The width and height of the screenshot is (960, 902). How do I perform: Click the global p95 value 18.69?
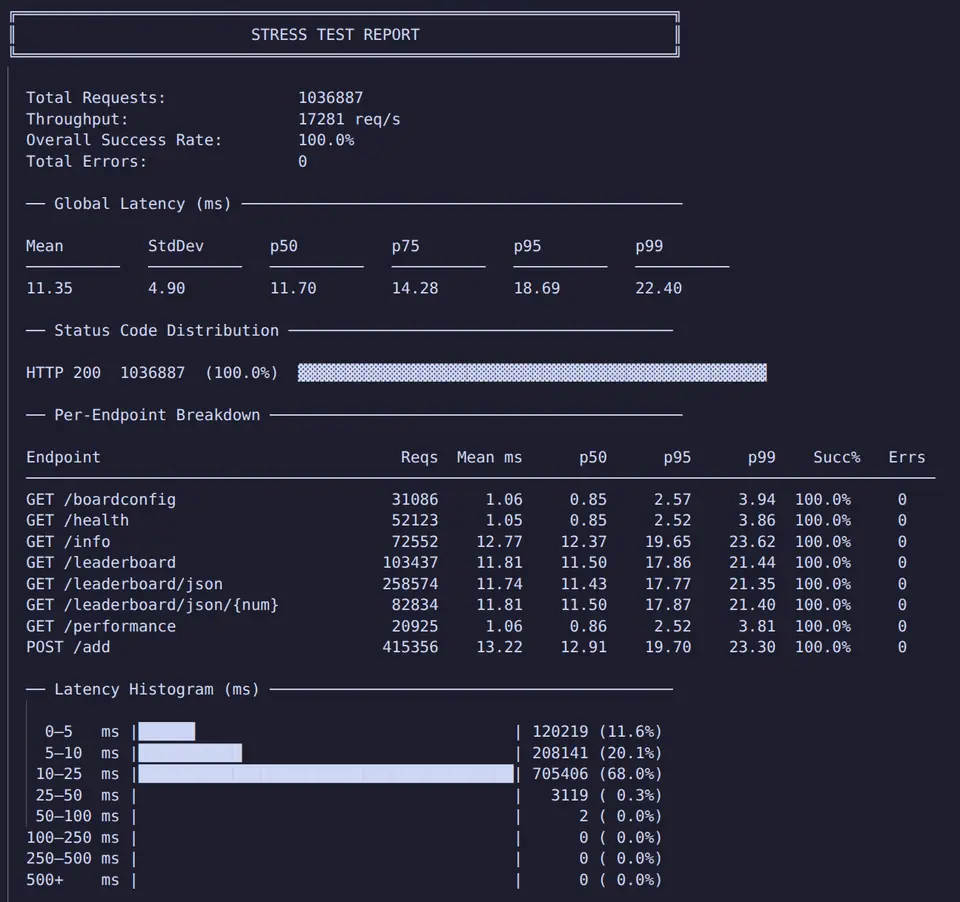[x=537, y=288]
